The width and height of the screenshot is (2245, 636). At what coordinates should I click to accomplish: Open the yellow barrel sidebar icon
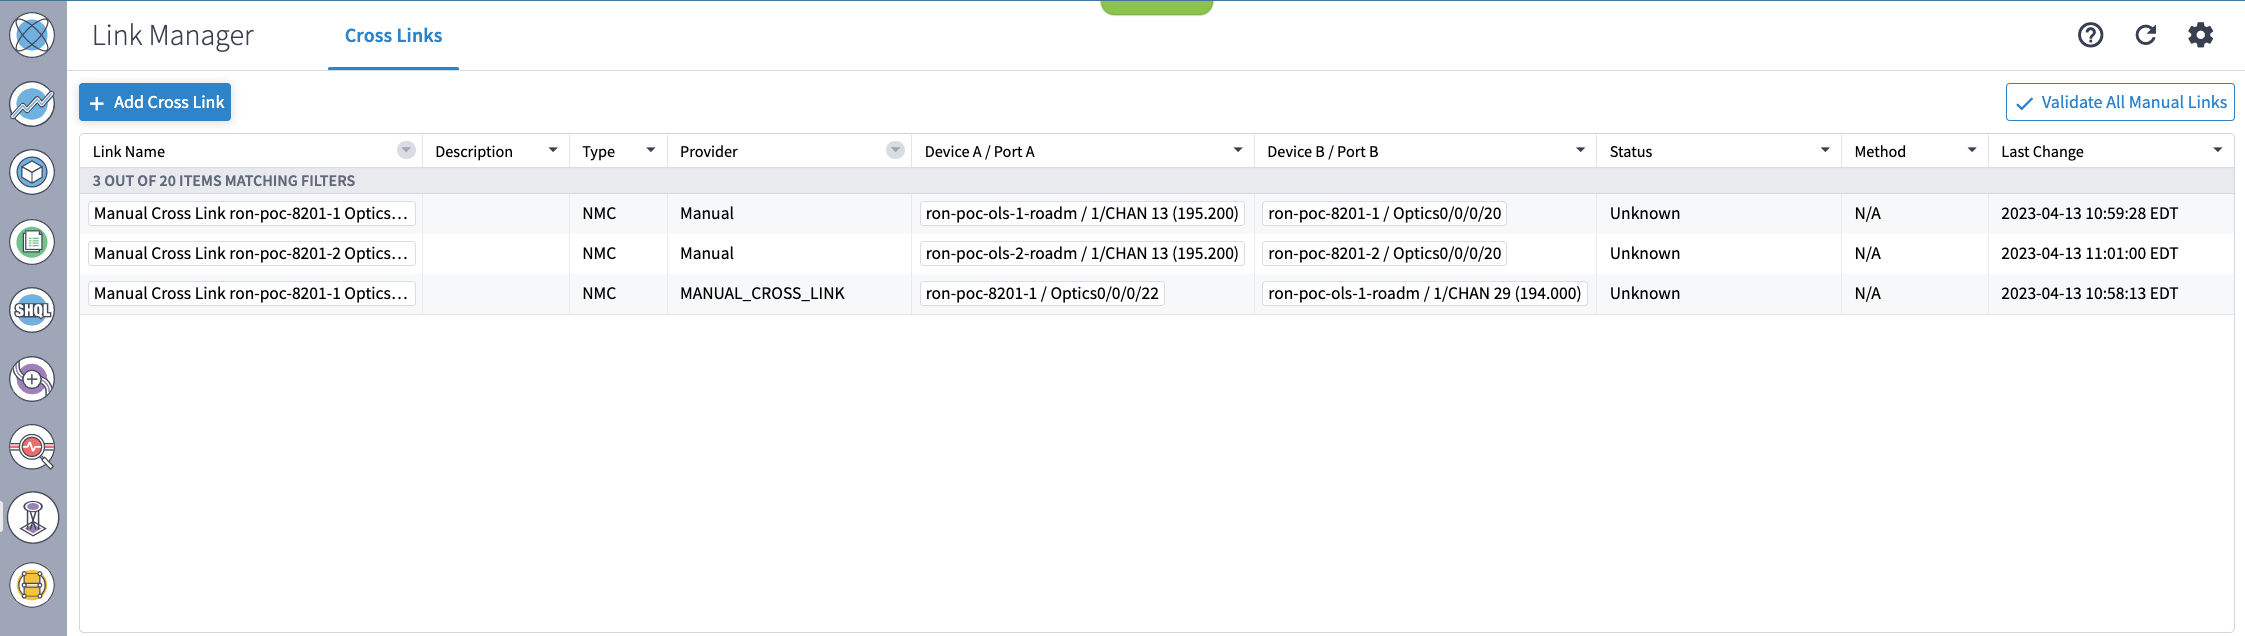[32, 585]
